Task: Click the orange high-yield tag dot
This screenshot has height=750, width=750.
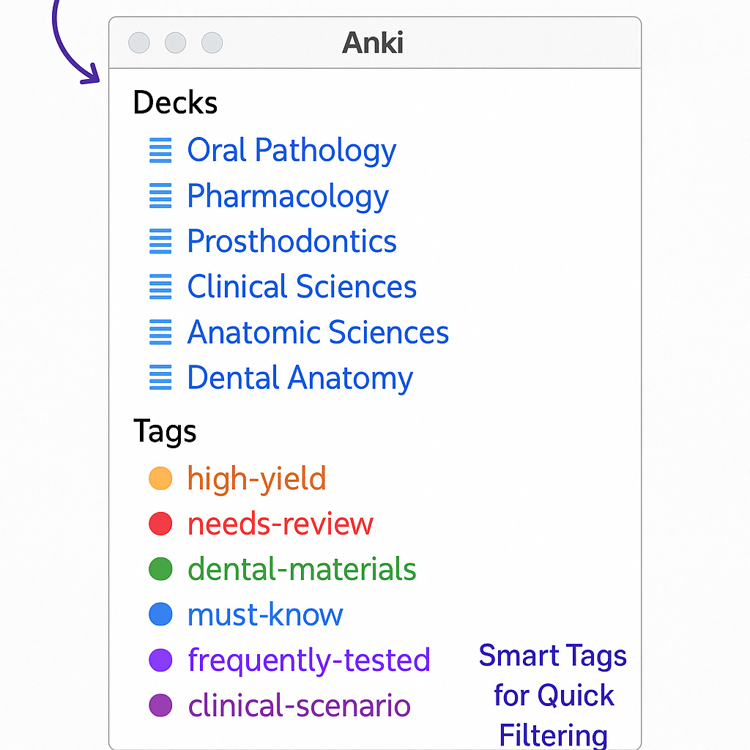Action: coord(160,478)
